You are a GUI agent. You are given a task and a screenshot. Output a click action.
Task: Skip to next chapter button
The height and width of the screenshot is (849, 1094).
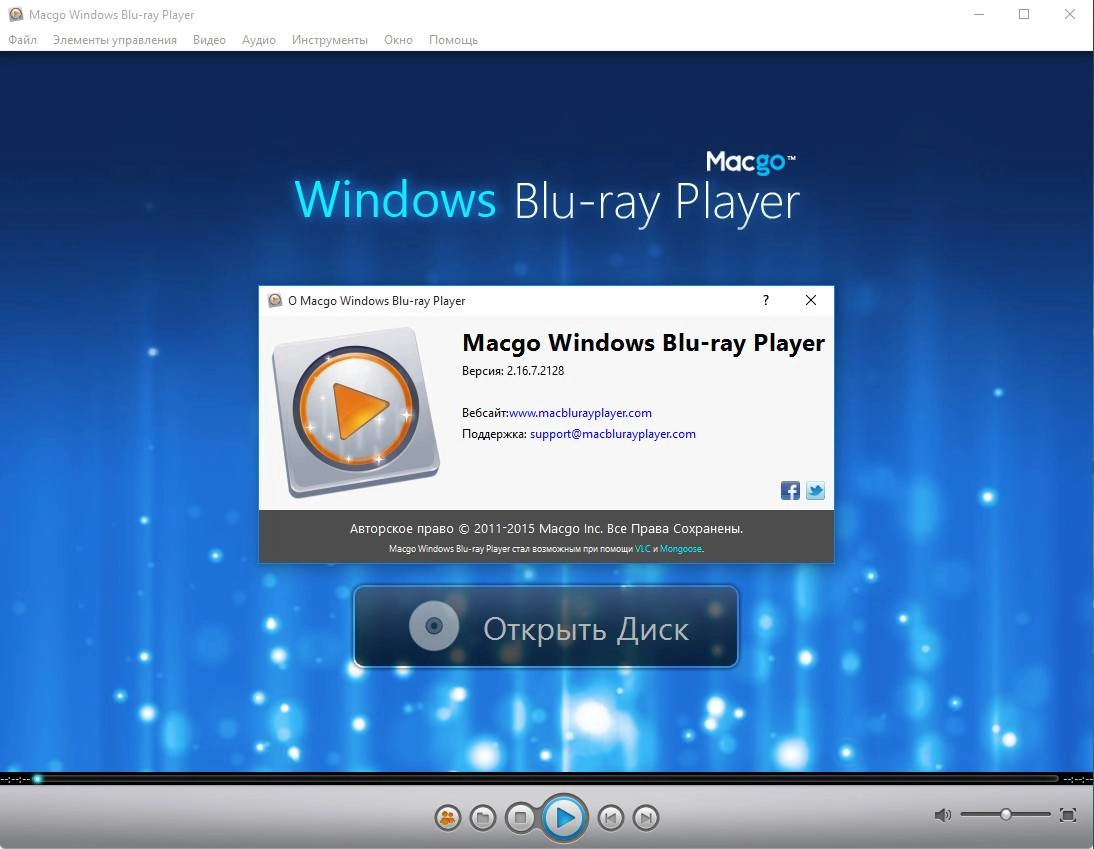[646, 818]
